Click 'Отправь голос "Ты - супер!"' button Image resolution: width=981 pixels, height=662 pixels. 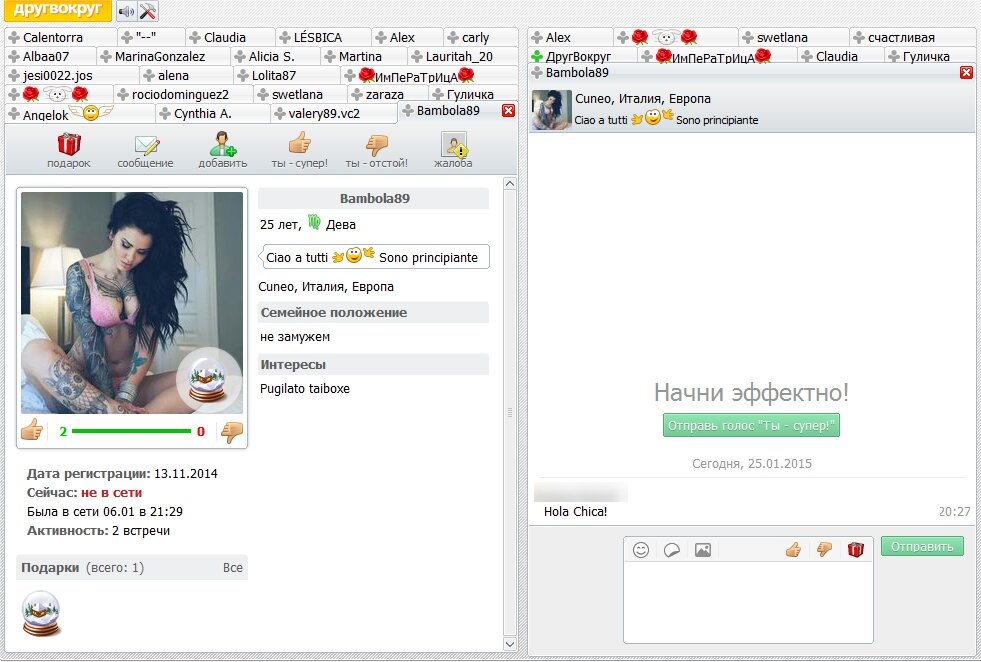[x=751, y=425]
